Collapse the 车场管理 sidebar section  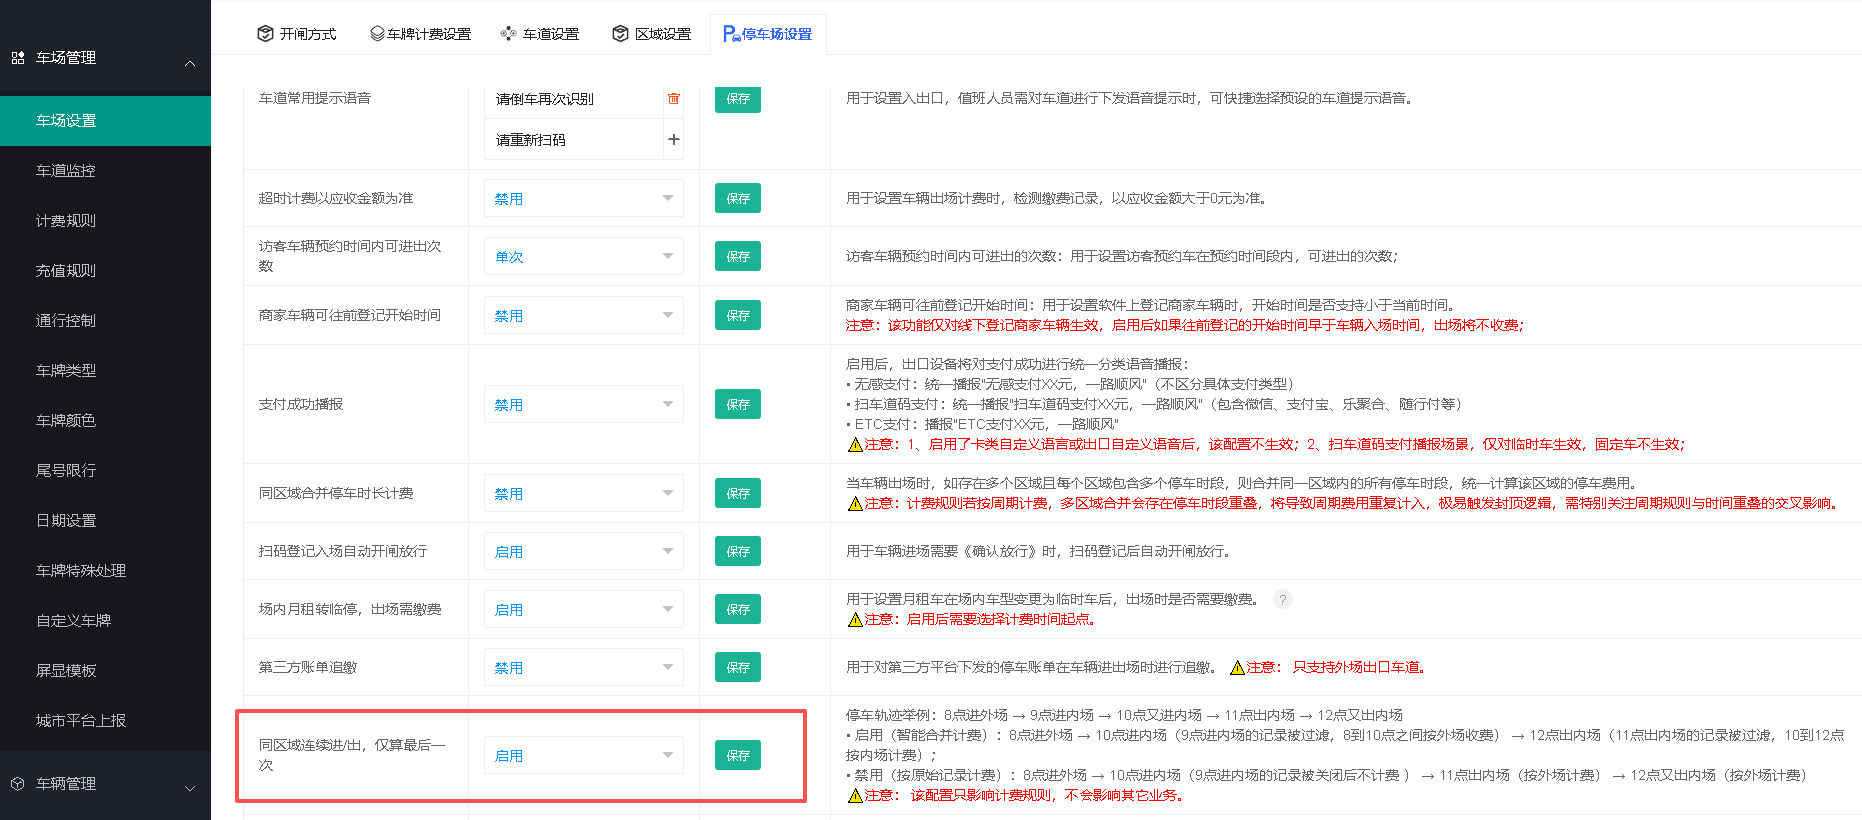click(190, 63)
